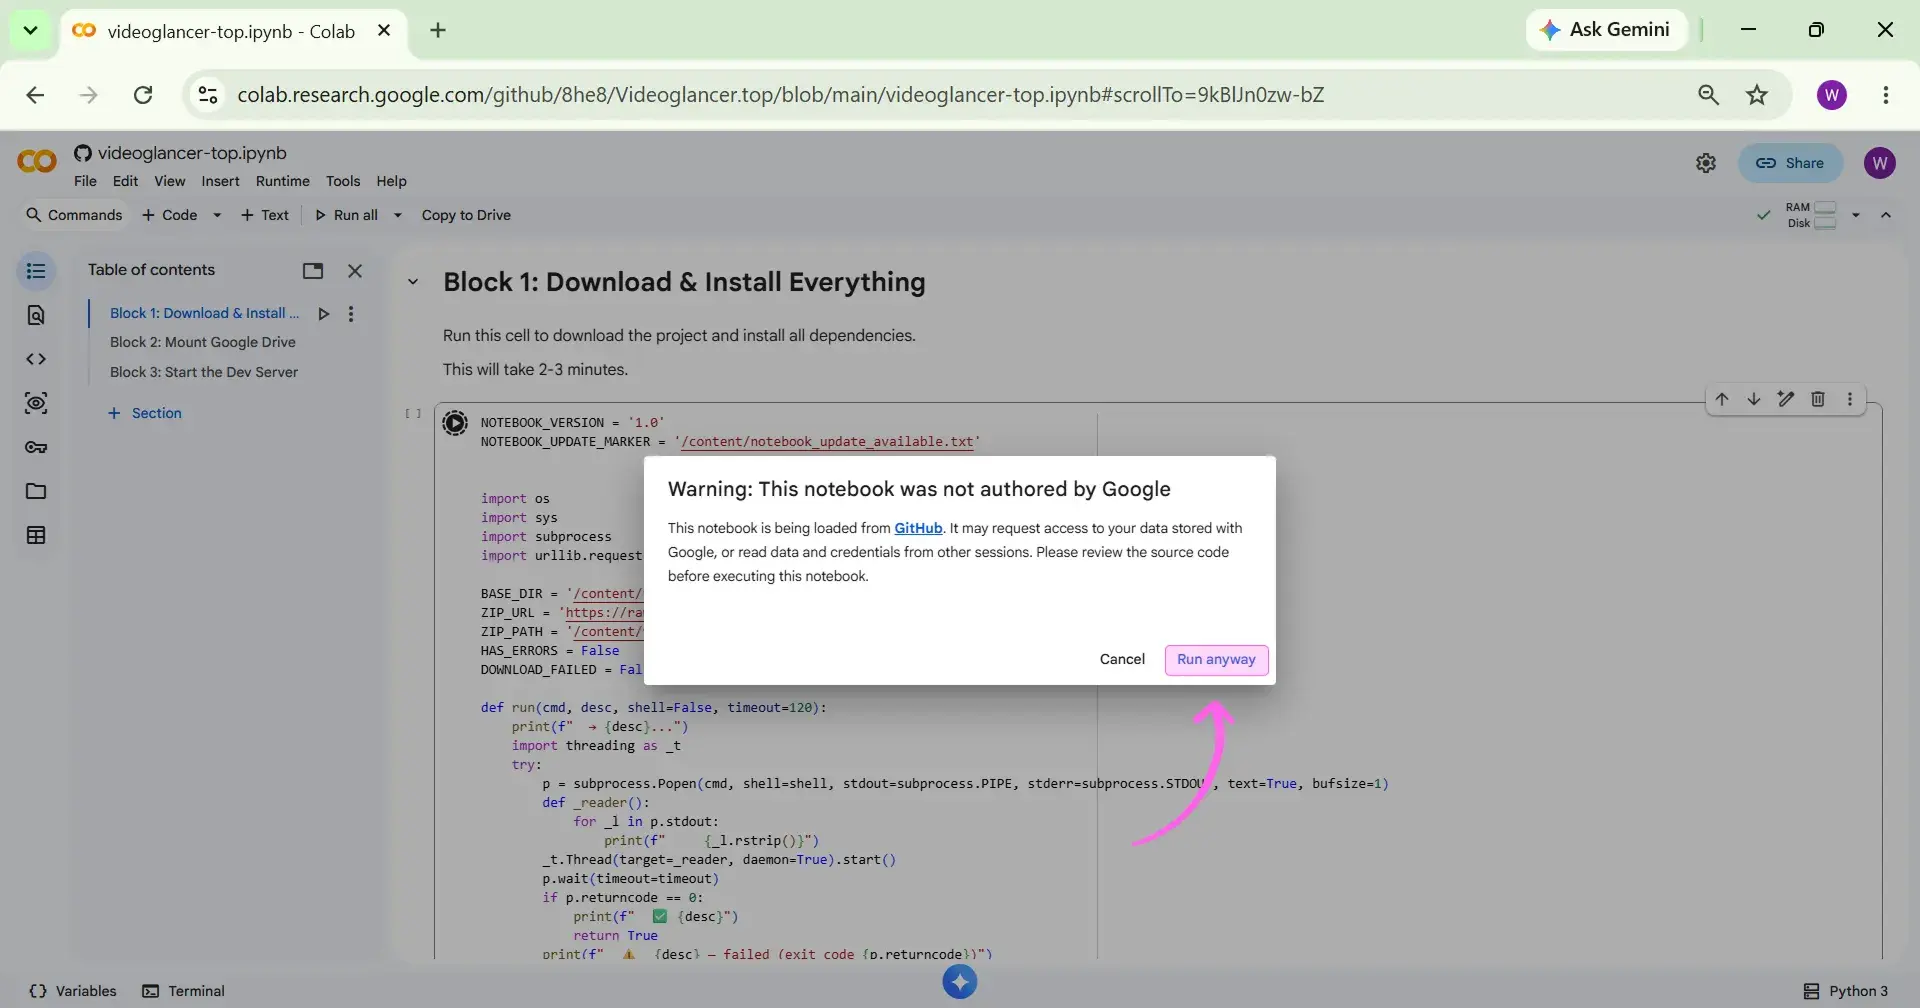Open the Tools menu
The image size is (1920, 1008).
pyautogui.click(x=343, y=181)
